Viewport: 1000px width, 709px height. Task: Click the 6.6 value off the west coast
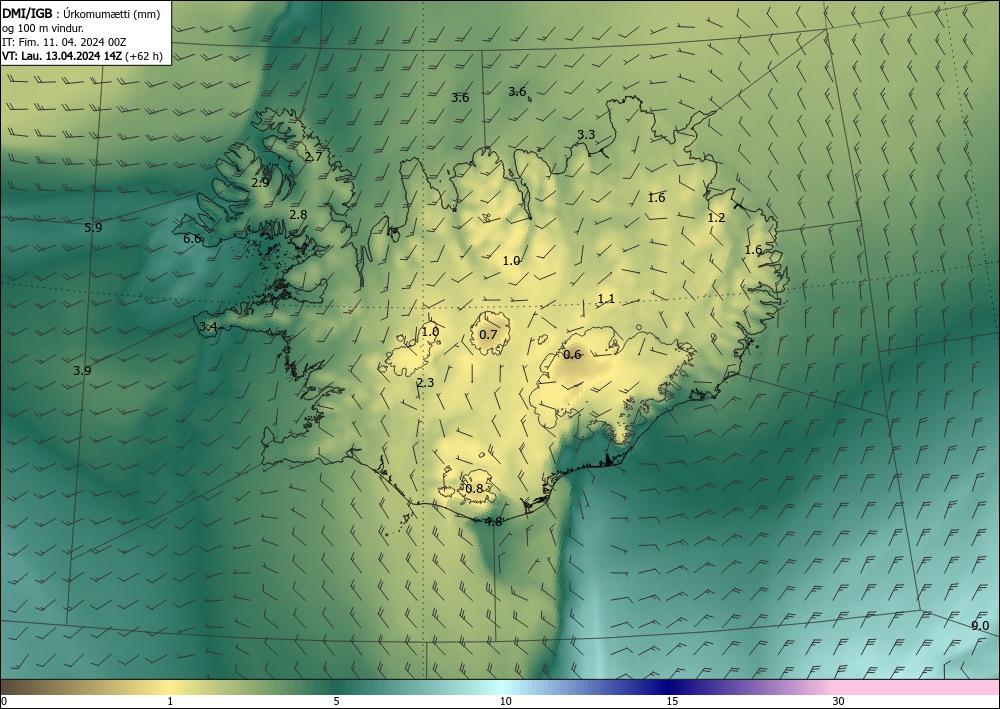[192, 239]
